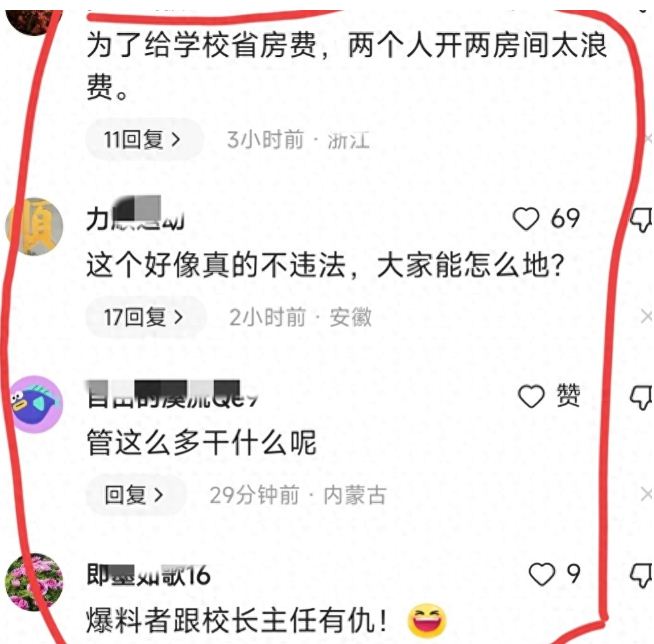Dislike the '爆料者跟校长主任有仇' comment
The image size is (654, 644).
[641, 576]
